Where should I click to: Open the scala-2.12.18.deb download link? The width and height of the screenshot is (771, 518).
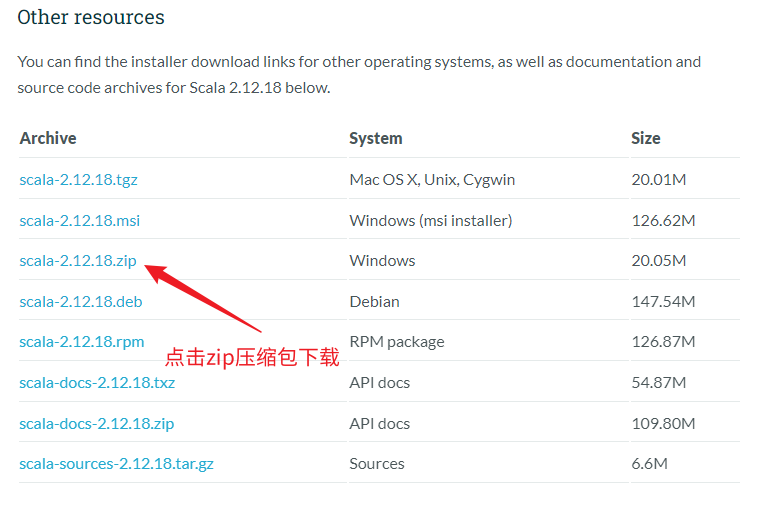[x=83, y=301]
